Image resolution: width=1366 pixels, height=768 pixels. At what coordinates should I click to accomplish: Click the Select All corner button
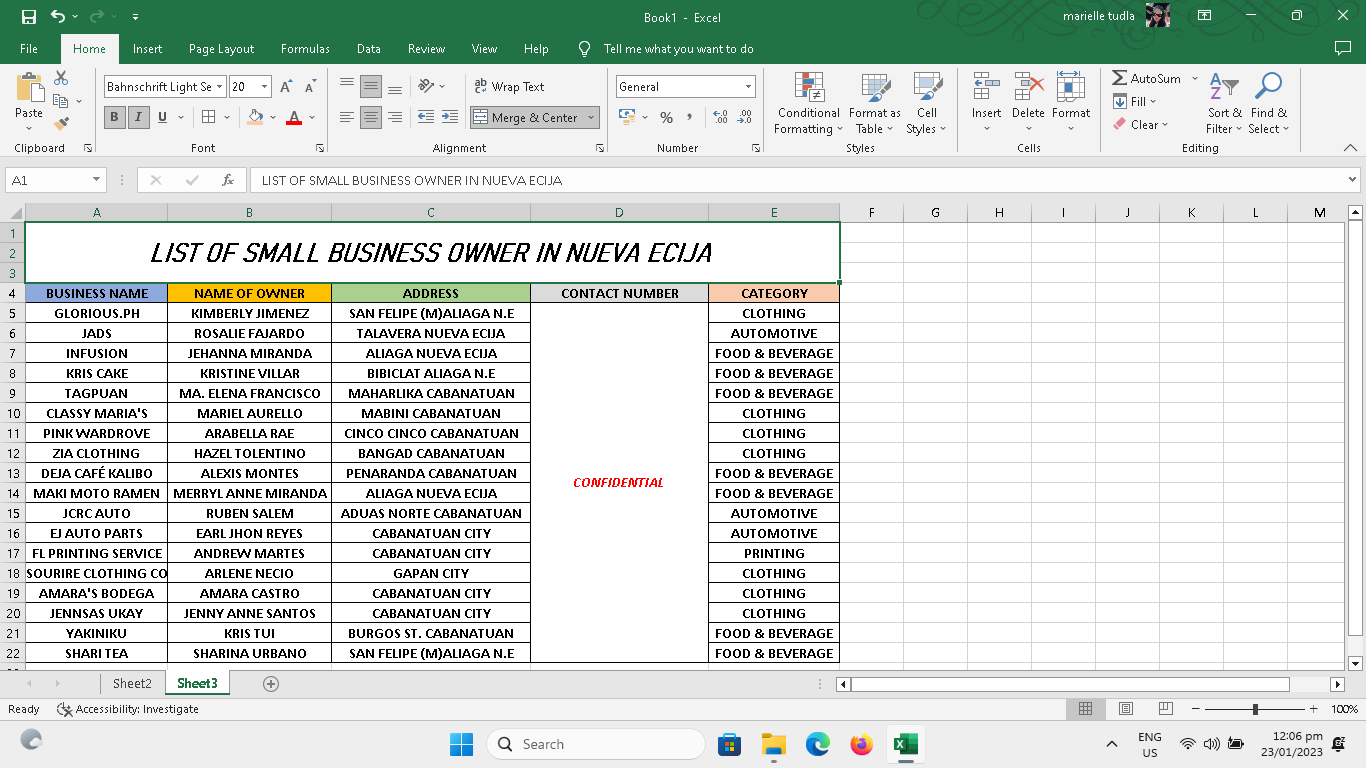[13, 212]
